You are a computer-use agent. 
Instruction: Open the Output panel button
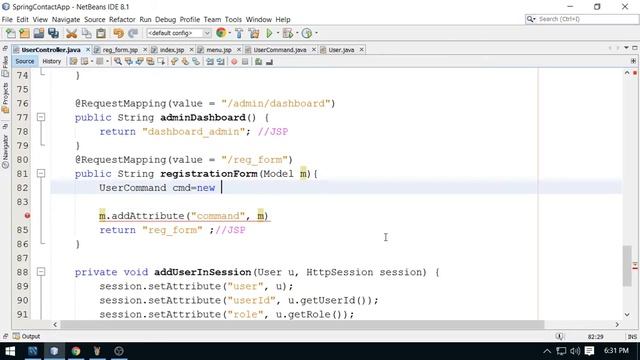27,336
